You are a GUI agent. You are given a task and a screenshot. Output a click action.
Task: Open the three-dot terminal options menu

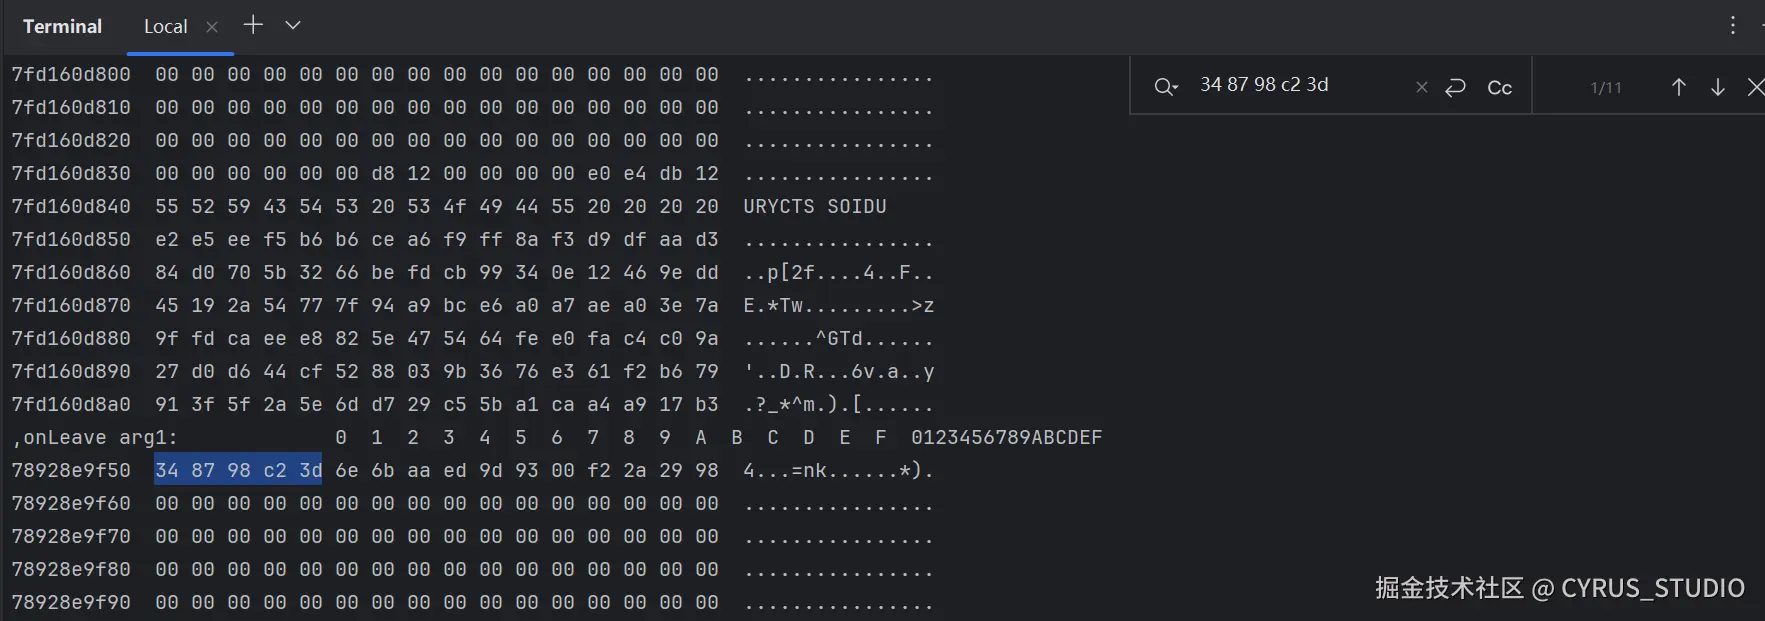click(1733, 26)
